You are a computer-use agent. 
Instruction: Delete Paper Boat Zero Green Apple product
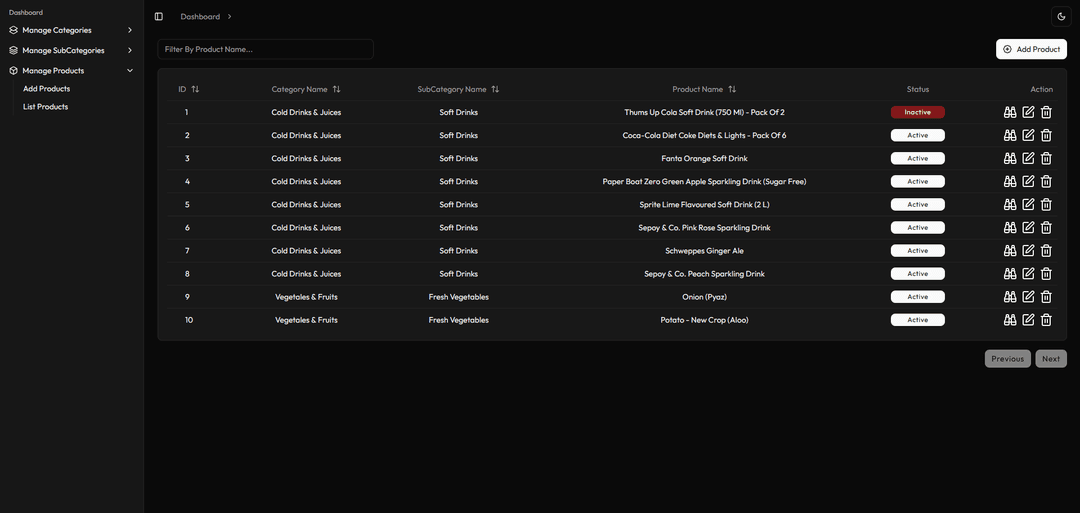[1046, 181]
